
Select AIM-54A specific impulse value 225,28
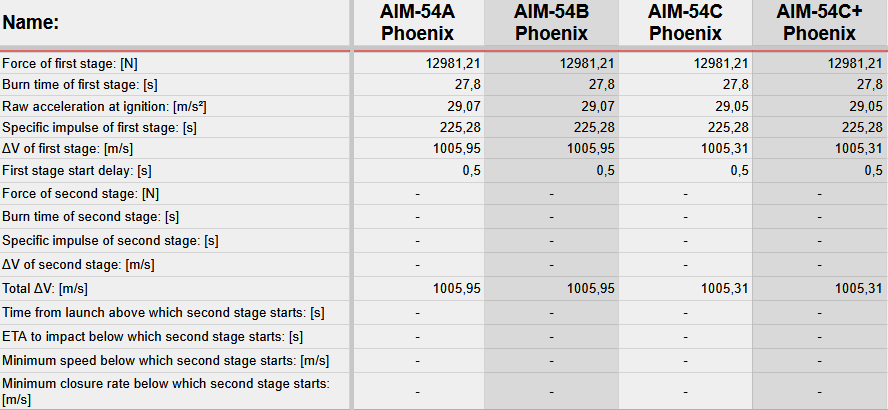[460, 127]
